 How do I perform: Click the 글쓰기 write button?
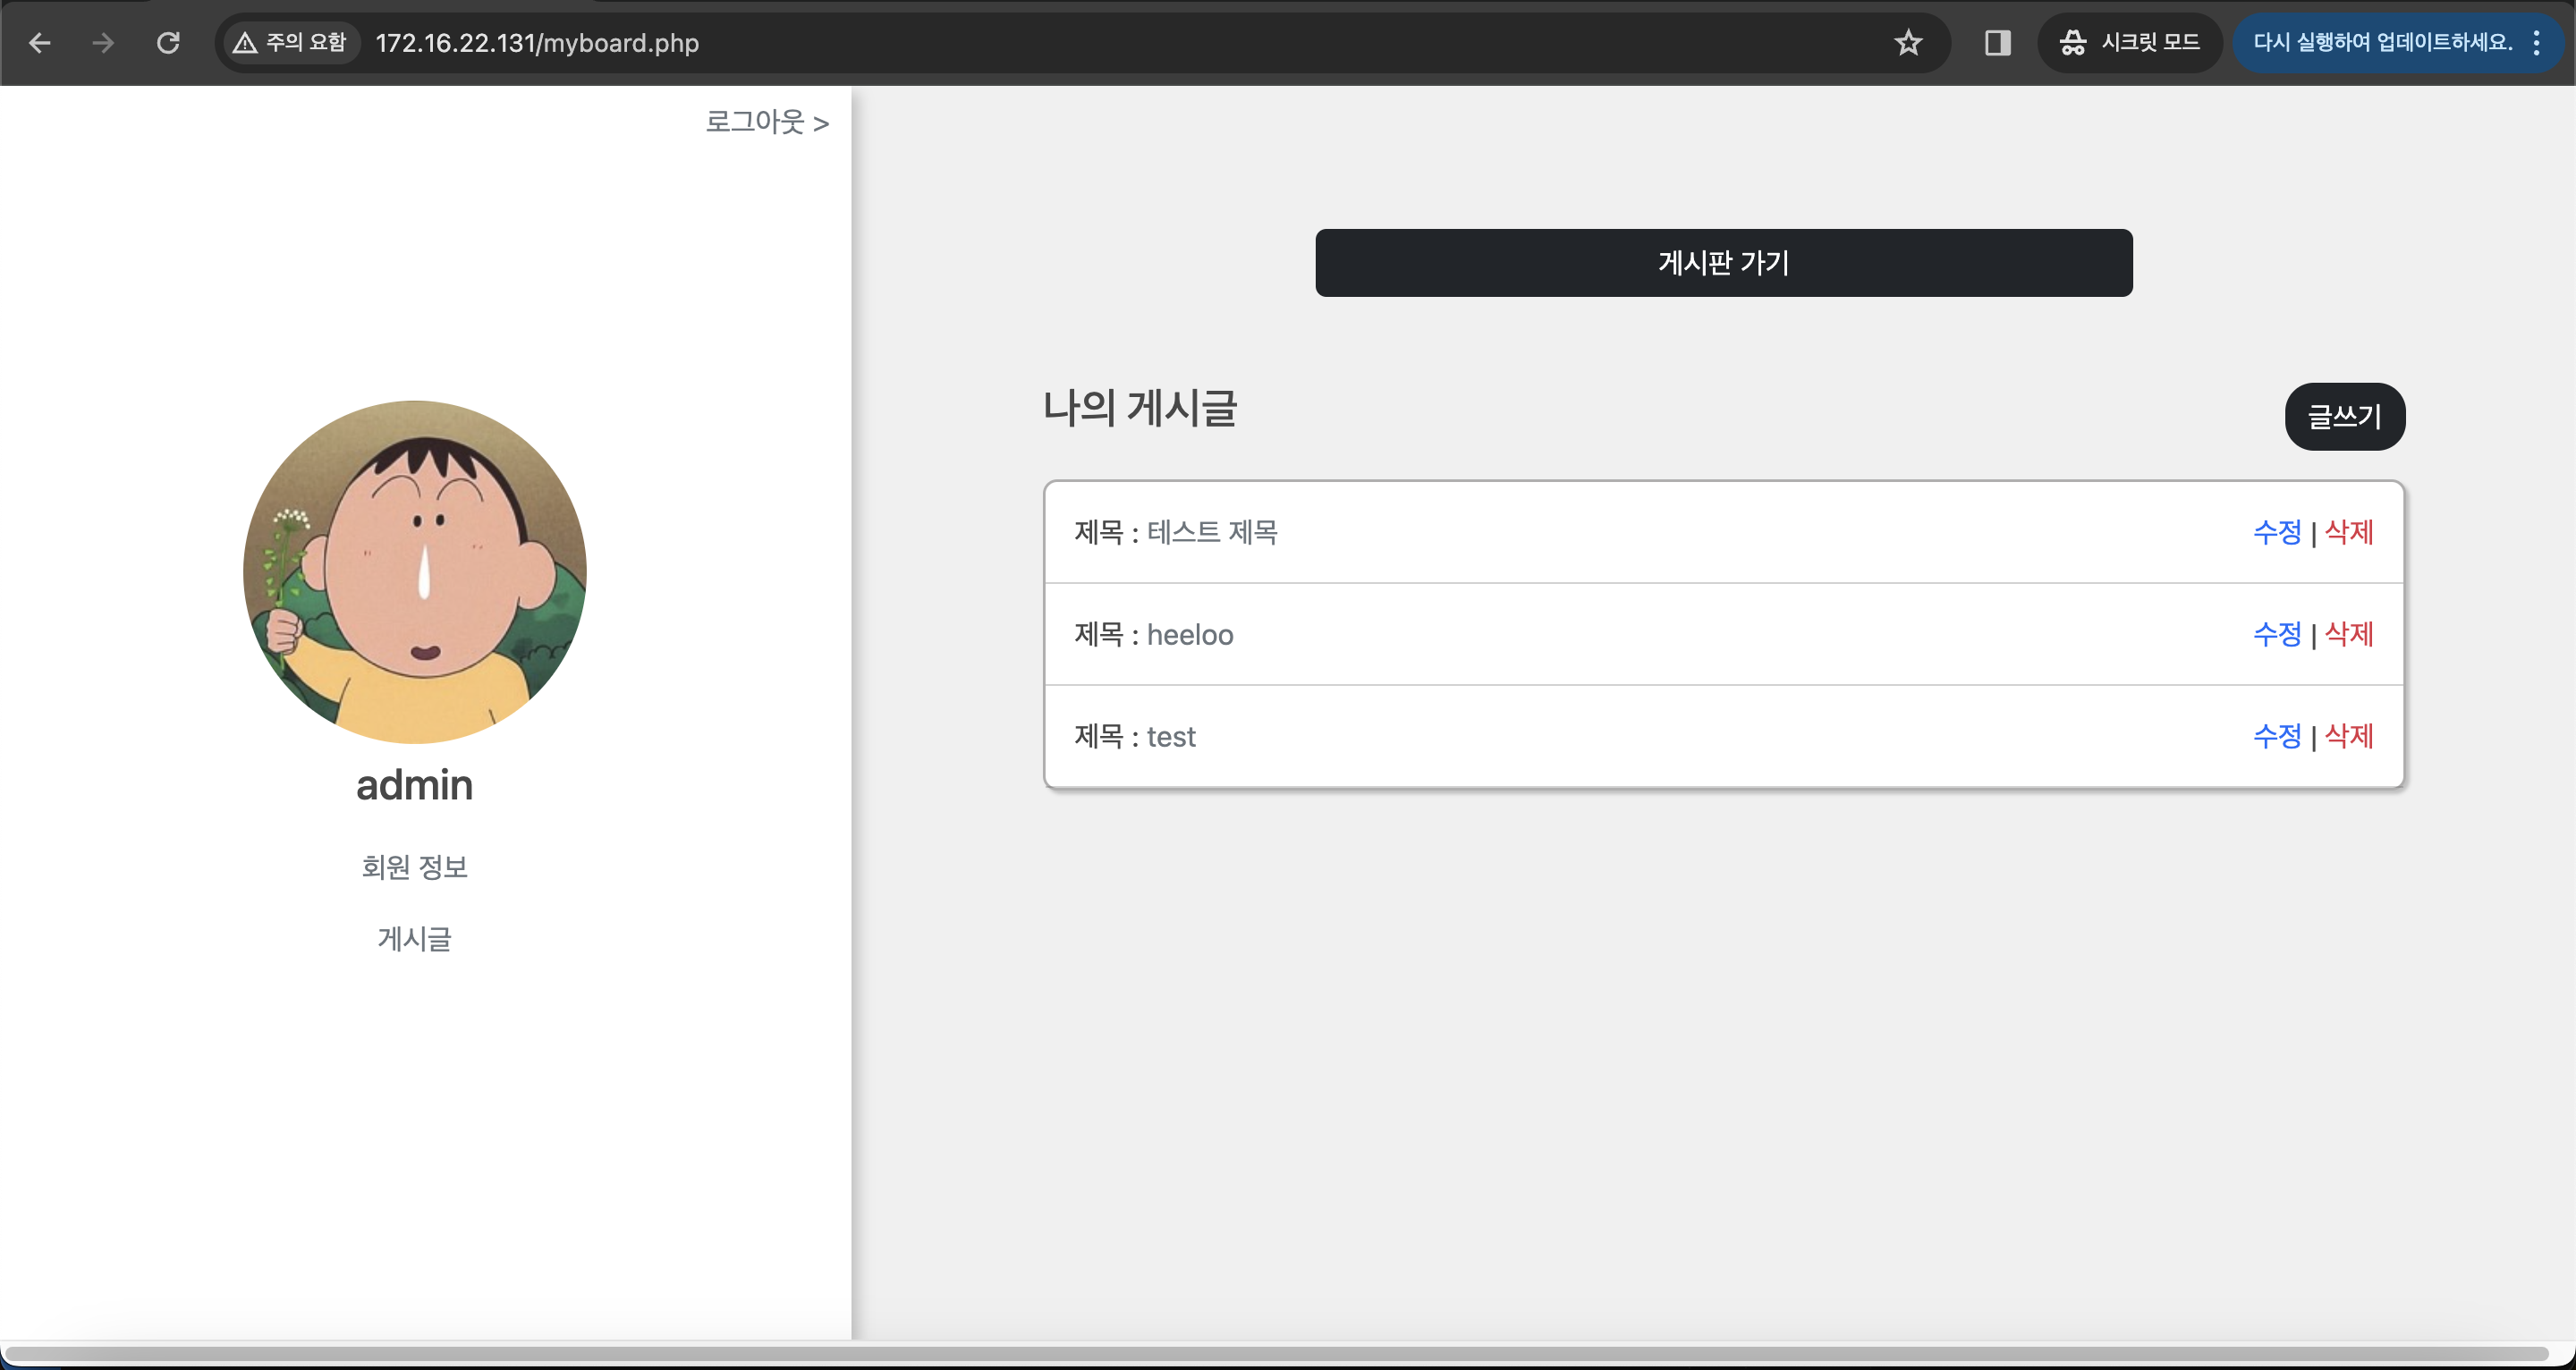click(2345, 417)
